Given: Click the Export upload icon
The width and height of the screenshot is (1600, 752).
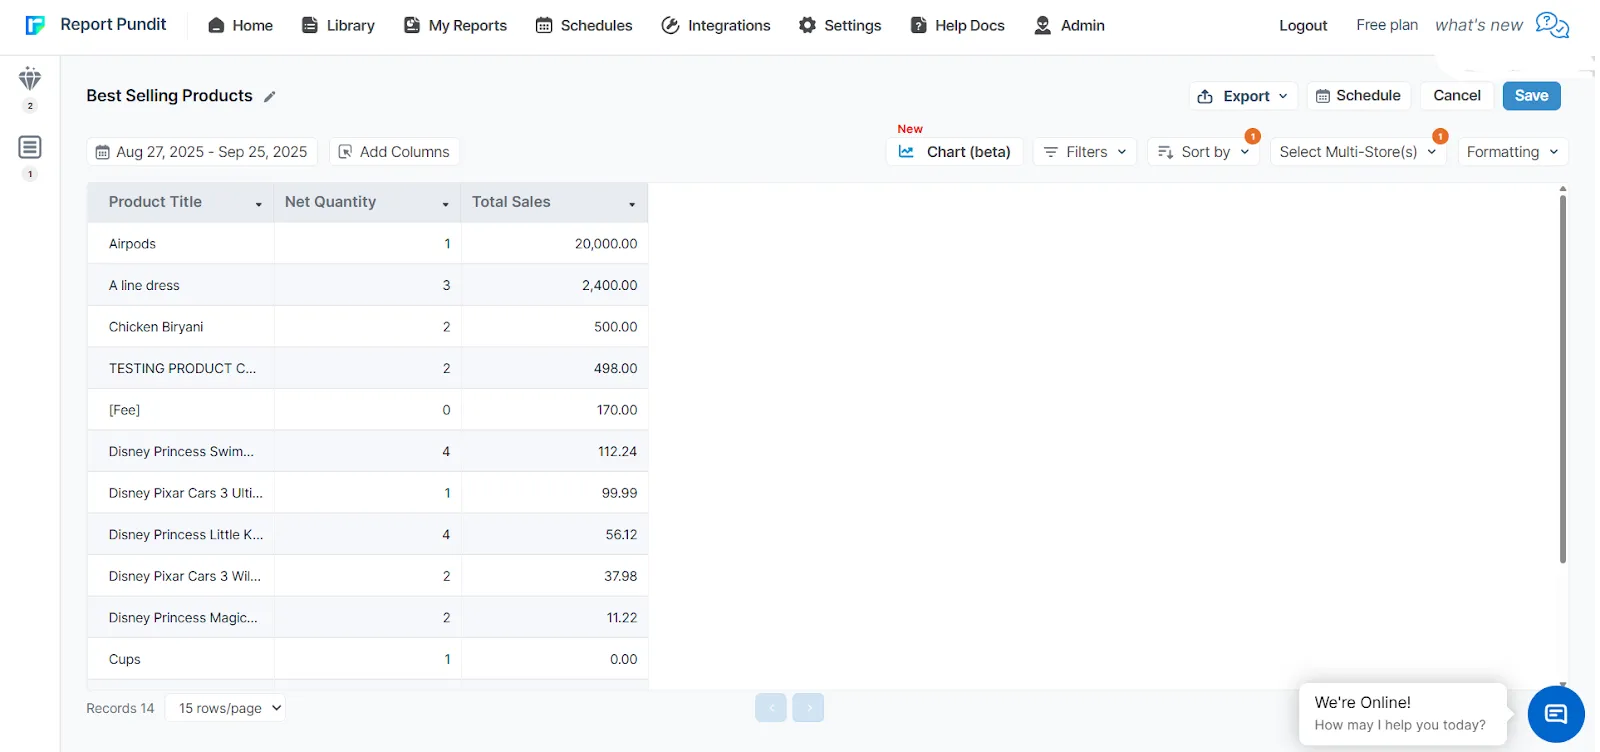Looking at the screenshot, I should coord(1205,96).
